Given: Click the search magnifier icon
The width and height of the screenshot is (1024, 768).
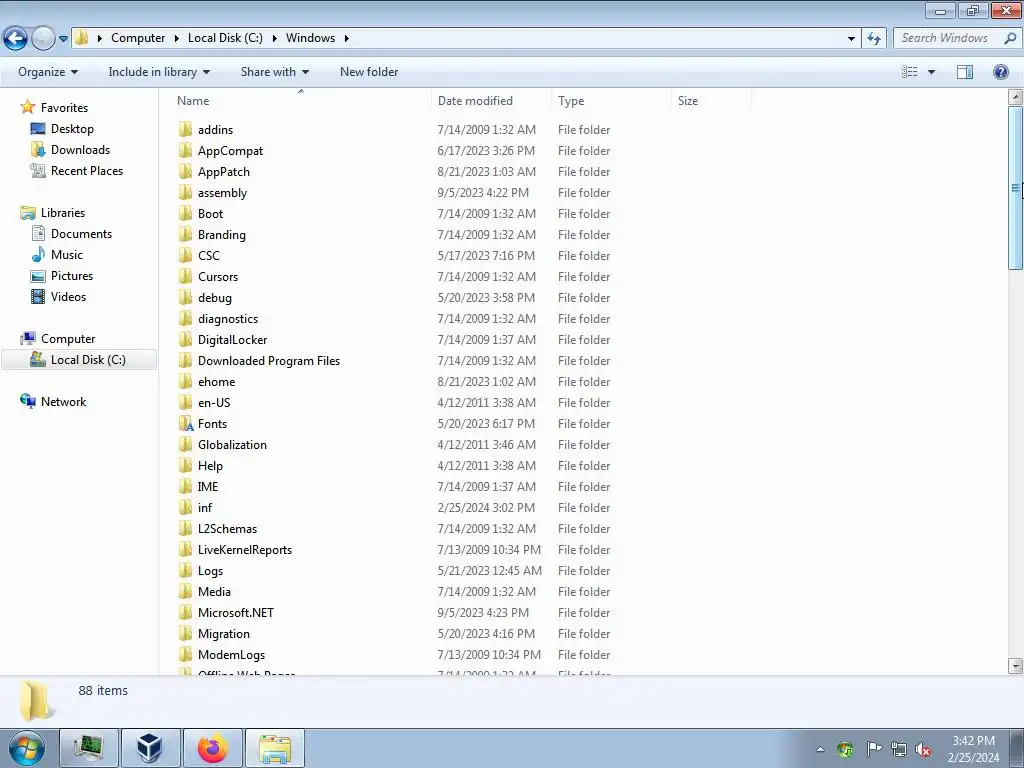Looking at the screenshot, I should point(1010,38).
